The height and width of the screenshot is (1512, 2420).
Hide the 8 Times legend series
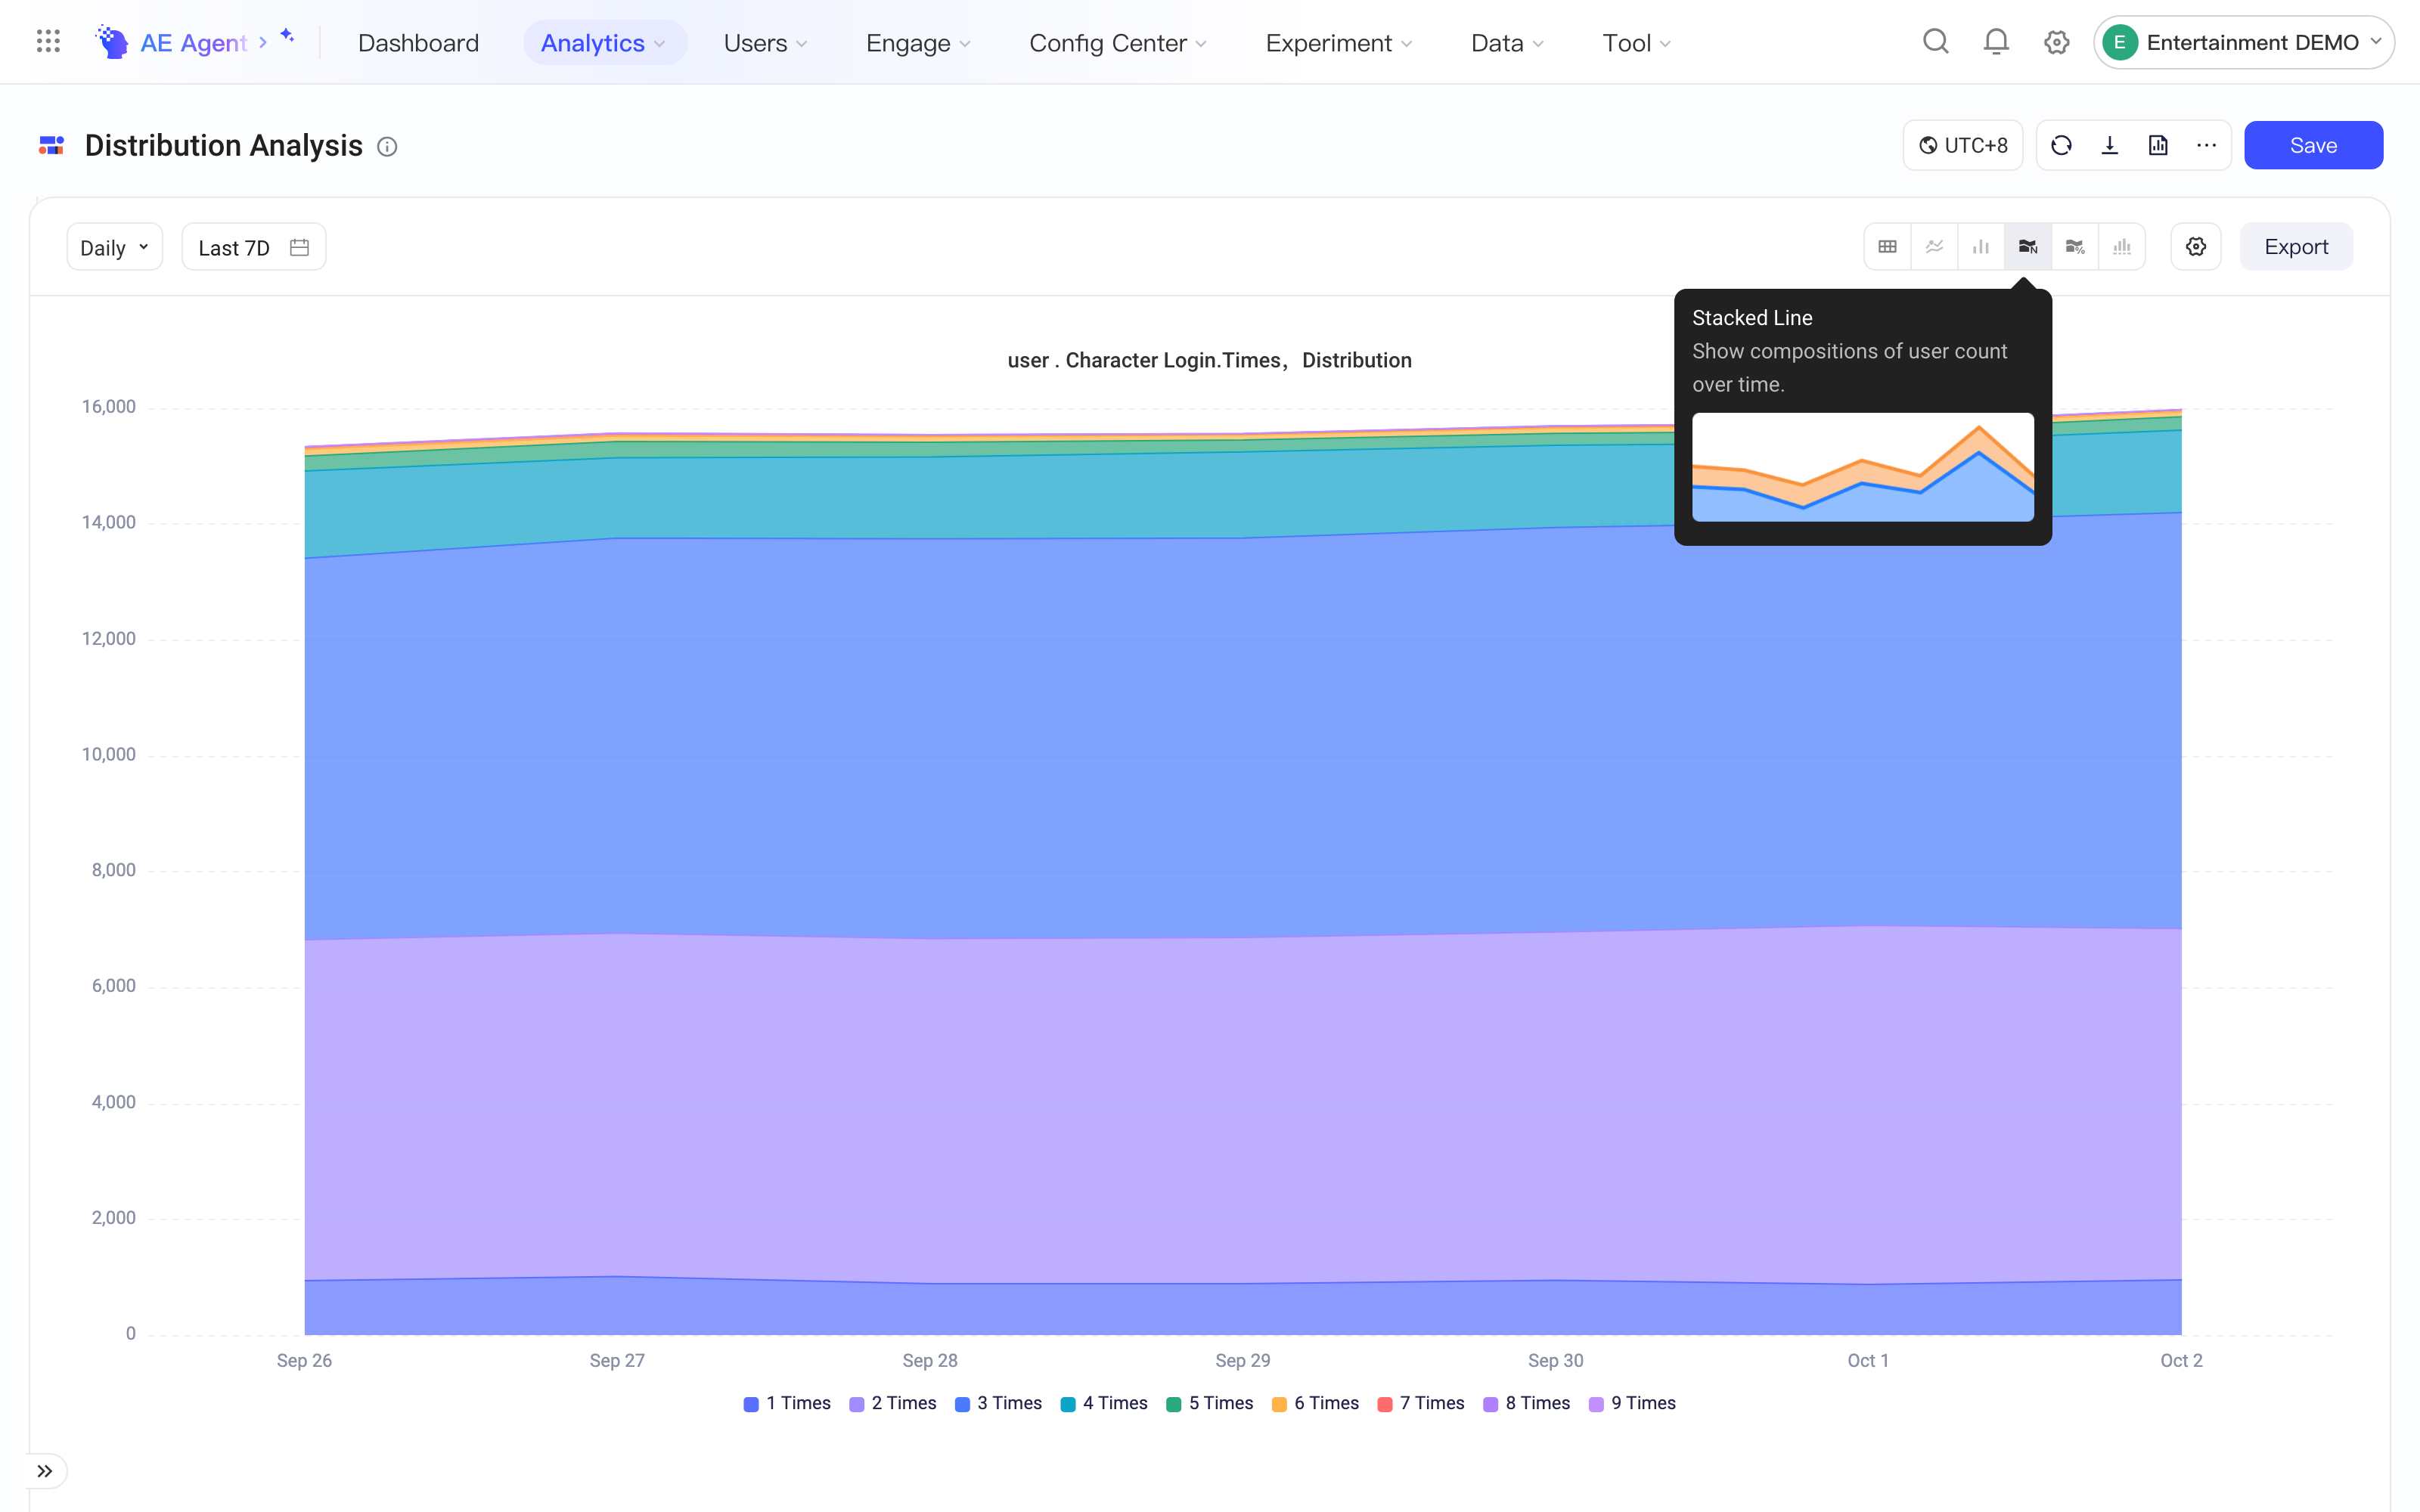click(1527, 1403)
